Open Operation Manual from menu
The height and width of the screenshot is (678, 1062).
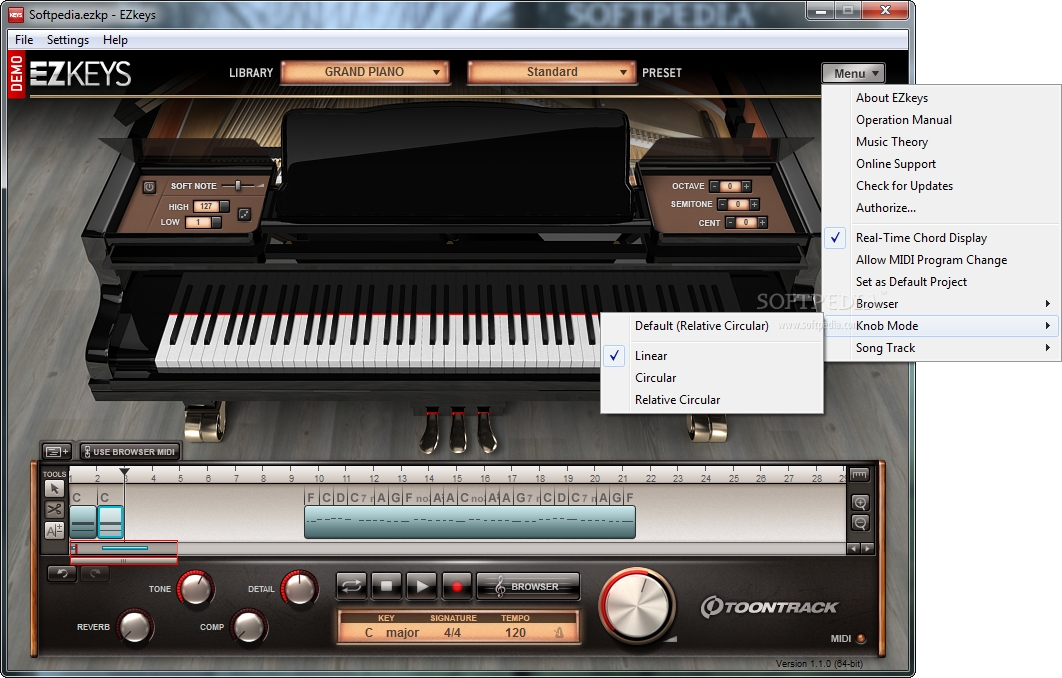pos(942,120)
